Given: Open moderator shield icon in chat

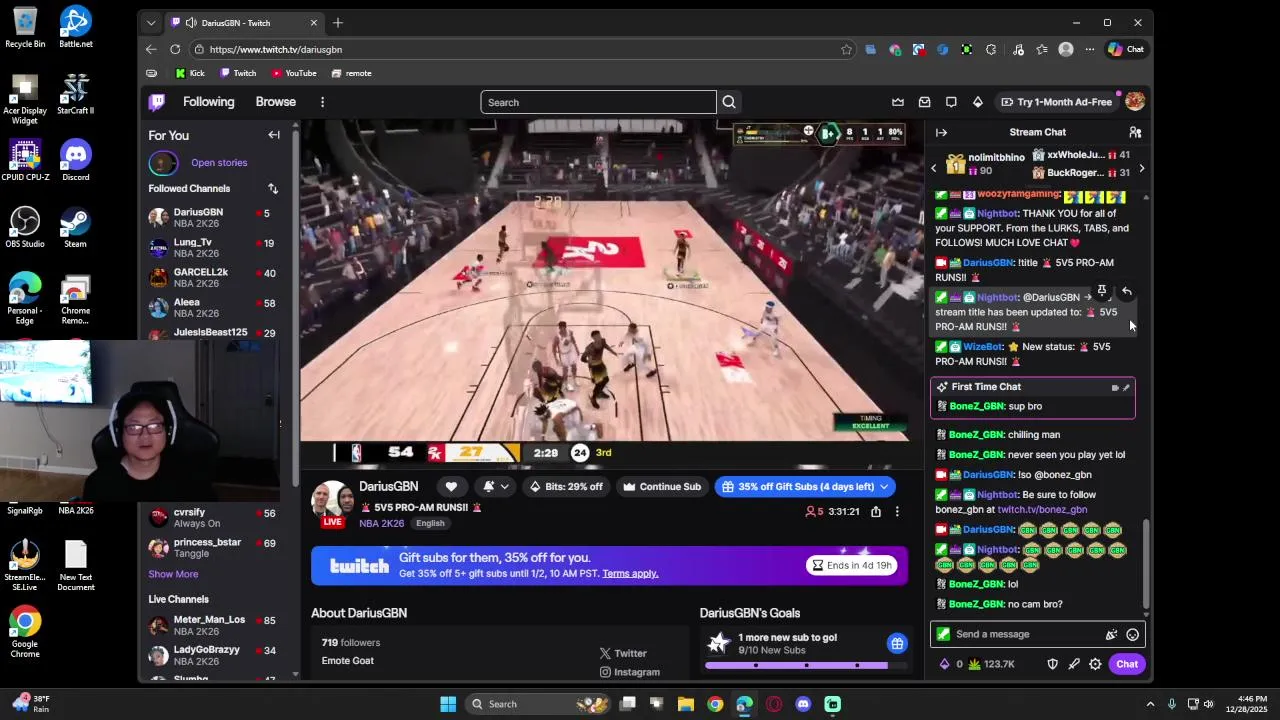Looking at the screenshot, I should pos(1052,664).
